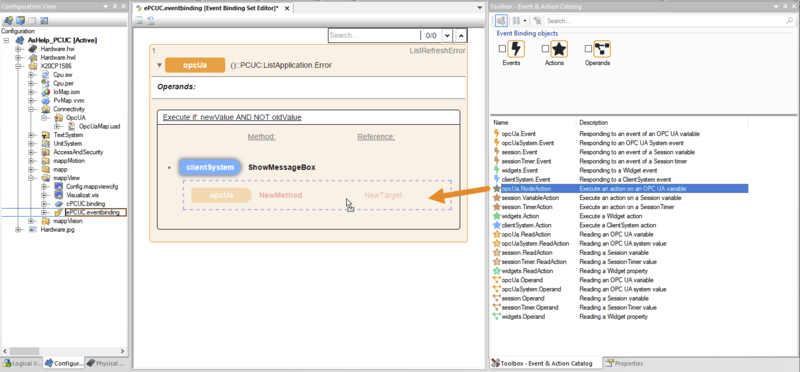Click the second icon in the editor toolbar
800x372 pixels.
coord(151,21)
